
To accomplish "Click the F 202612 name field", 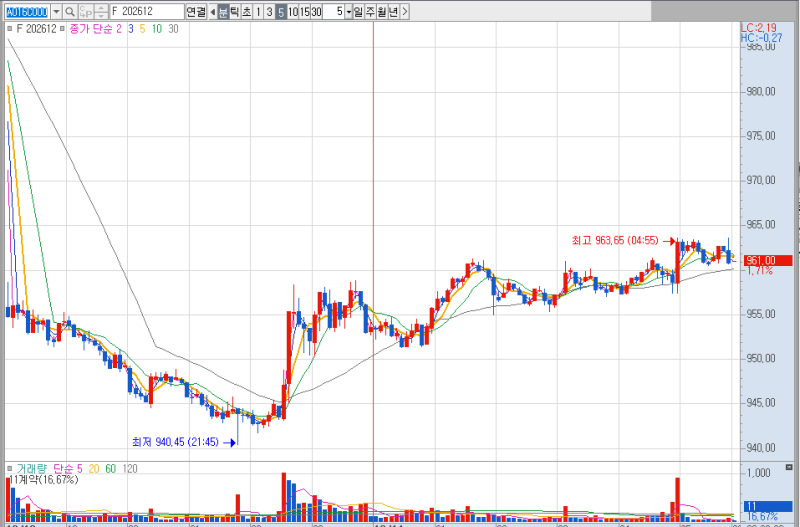I will tap(147, 11).
